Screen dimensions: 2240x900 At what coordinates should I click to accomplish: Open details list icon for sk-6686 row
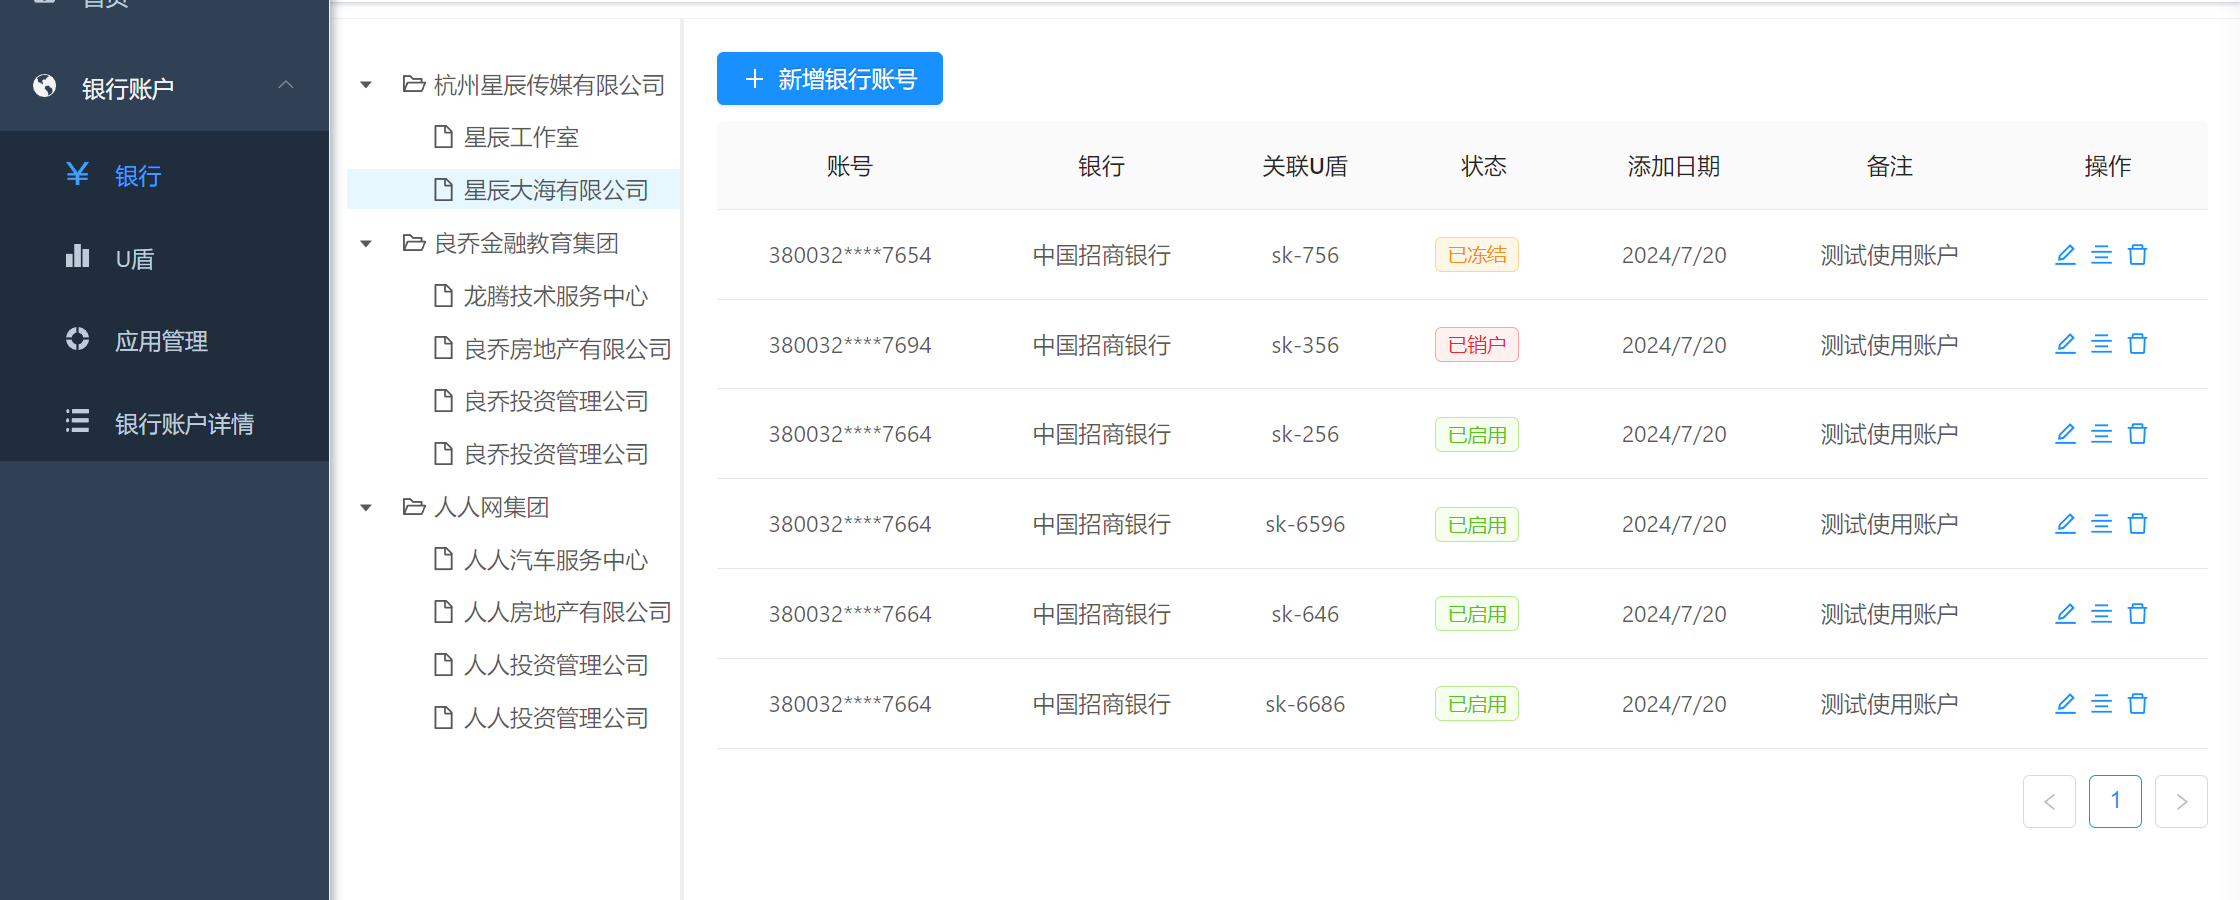click(2101, 704)
